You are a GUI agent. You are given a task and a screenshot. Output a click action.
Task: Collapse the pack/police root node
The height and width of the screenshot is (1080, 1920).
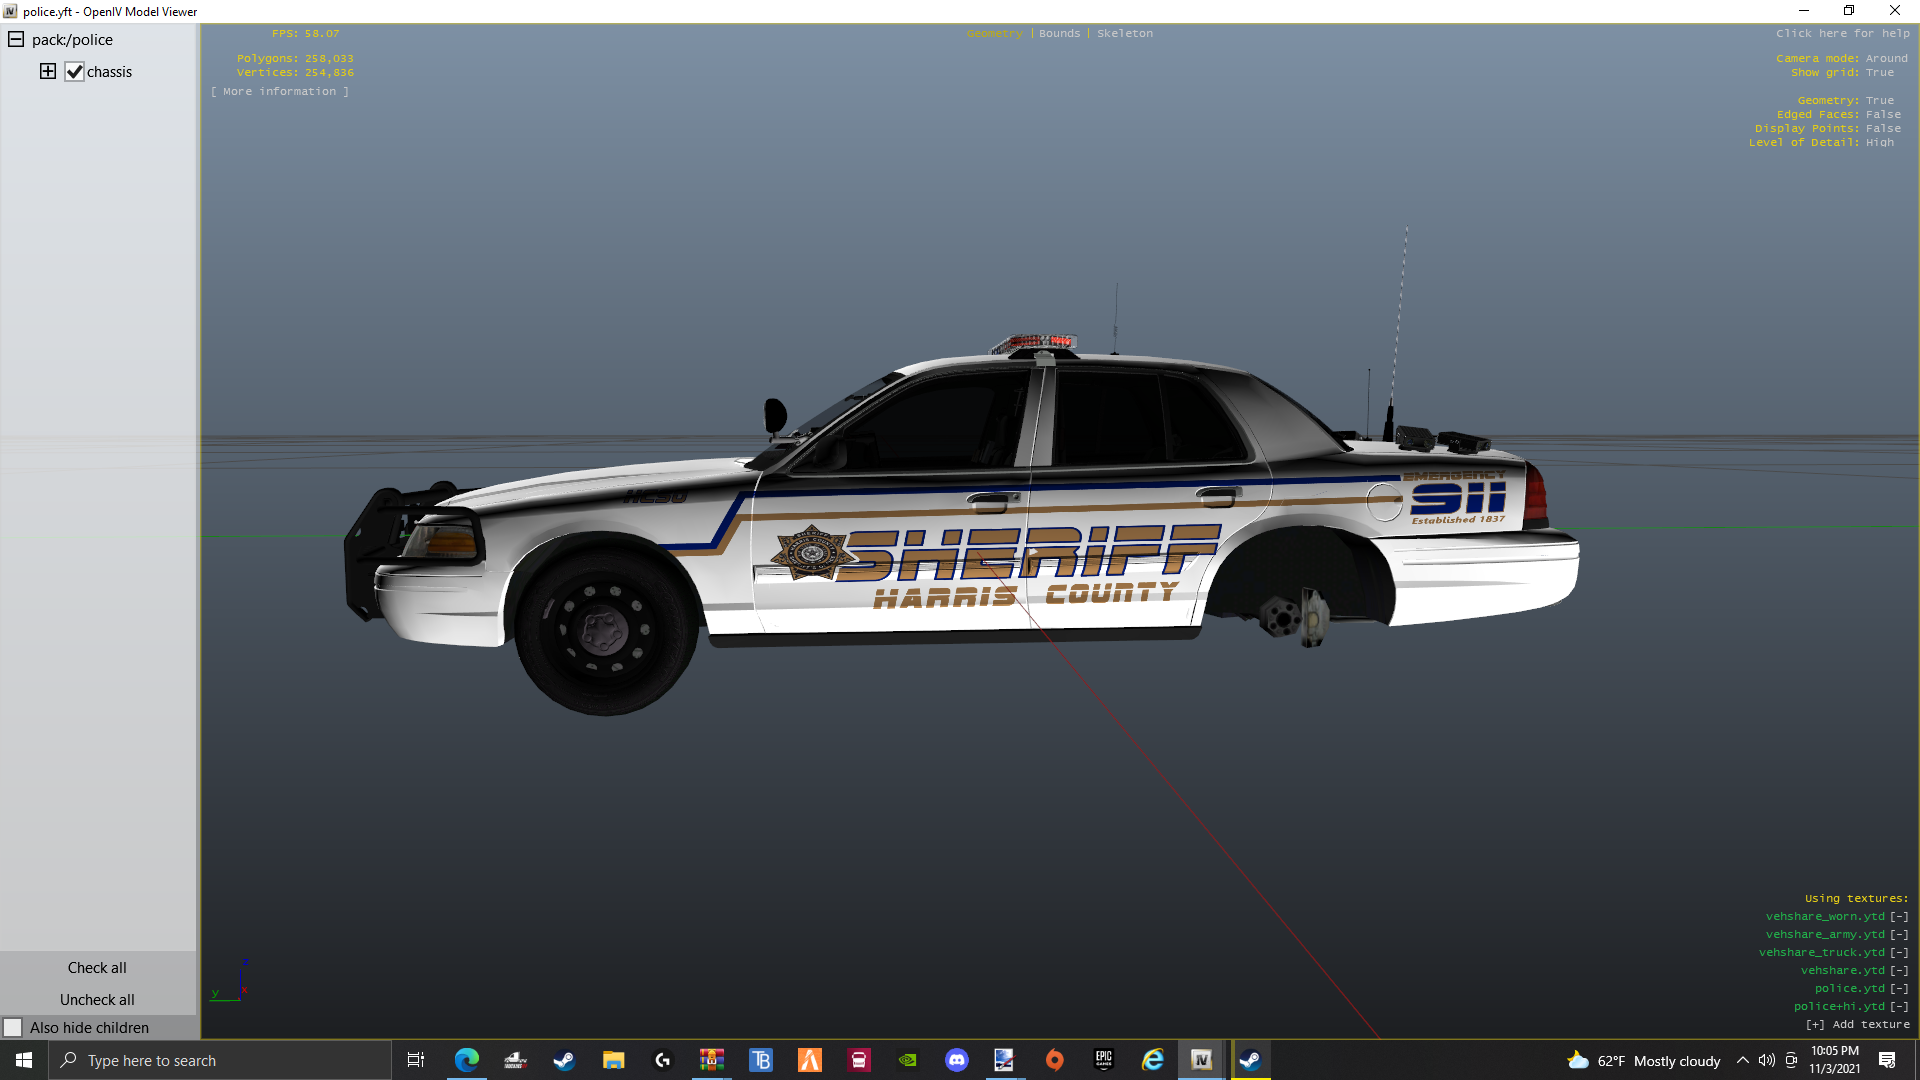point(16,39)
